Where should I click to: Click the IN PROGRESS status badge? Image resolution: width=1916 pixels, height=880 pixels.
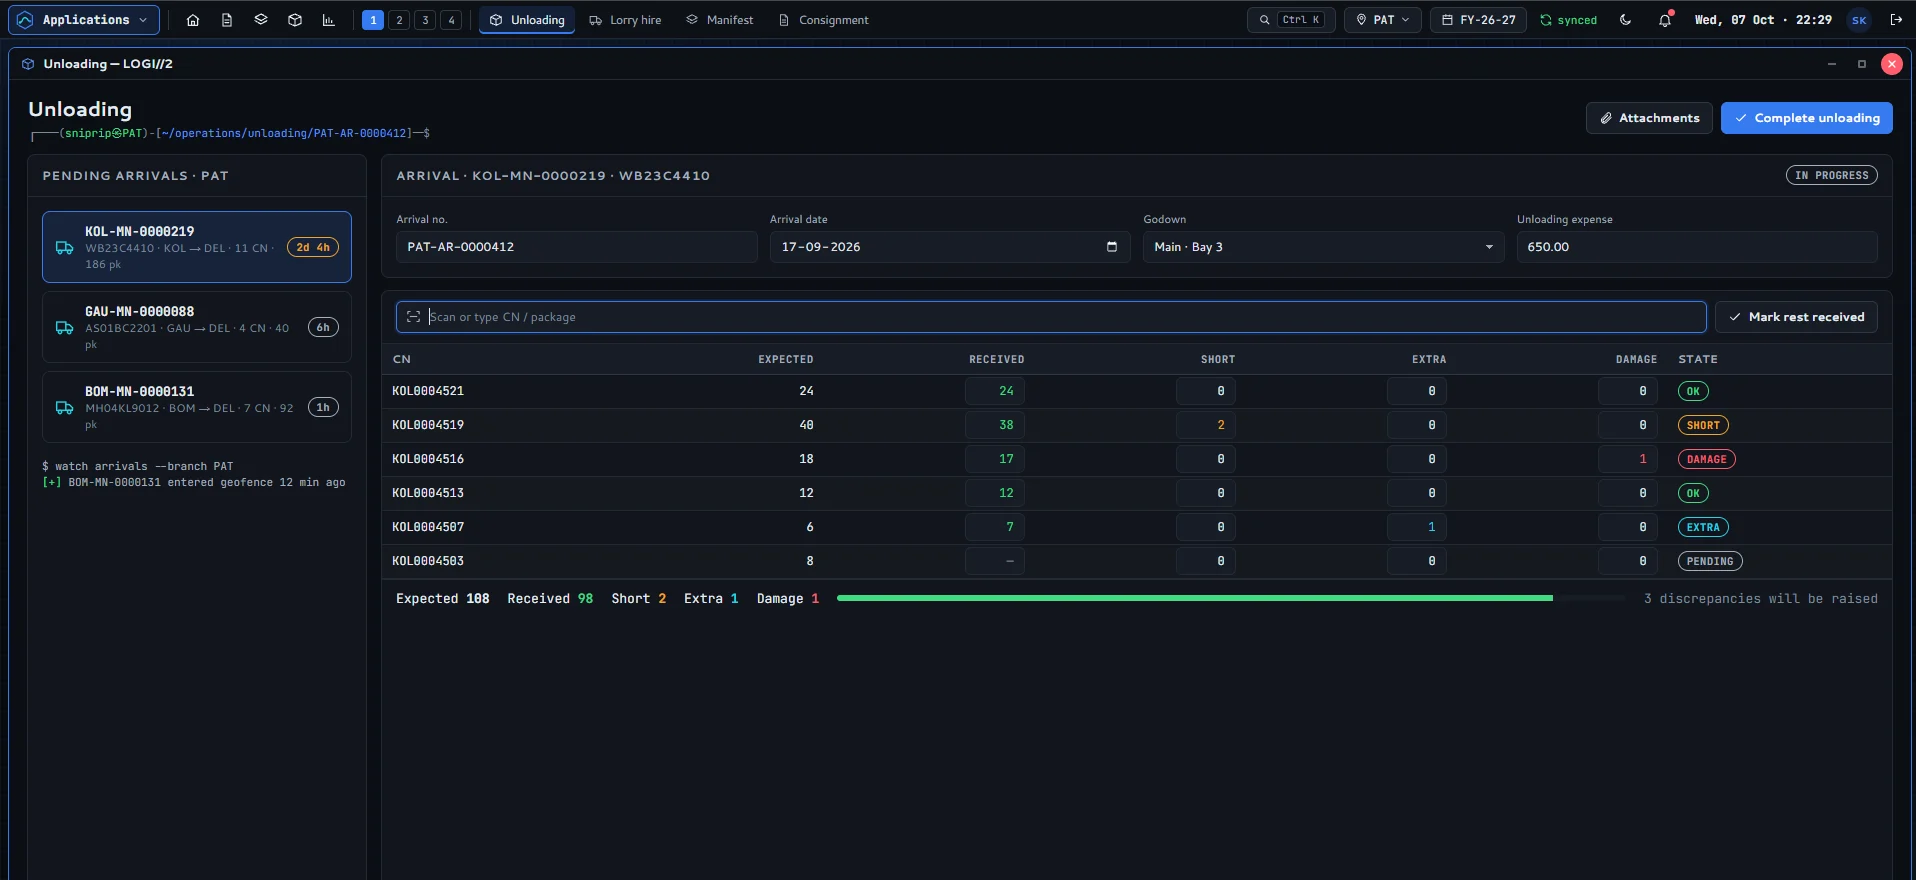1832,175
